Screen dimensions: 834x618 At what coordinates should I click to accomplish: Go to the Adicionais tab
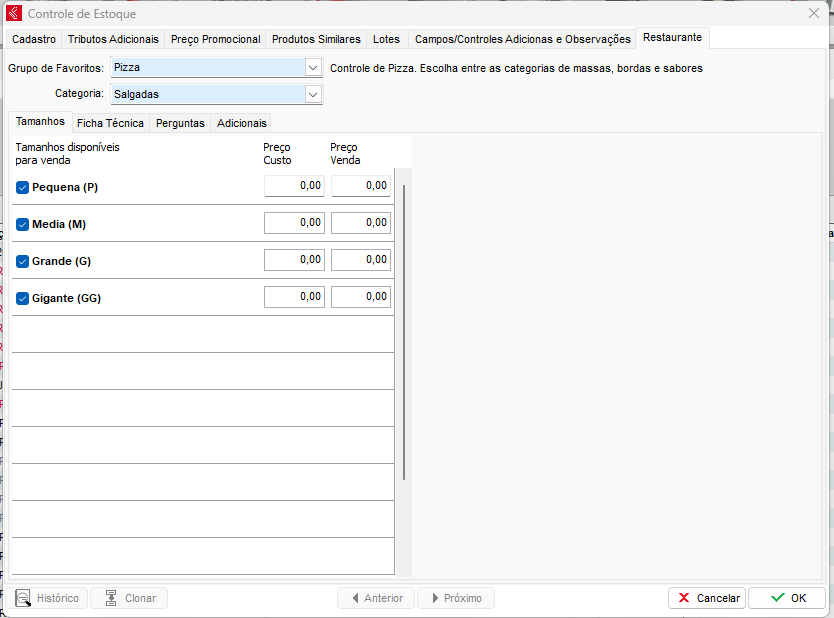click(x=242, y=123)
